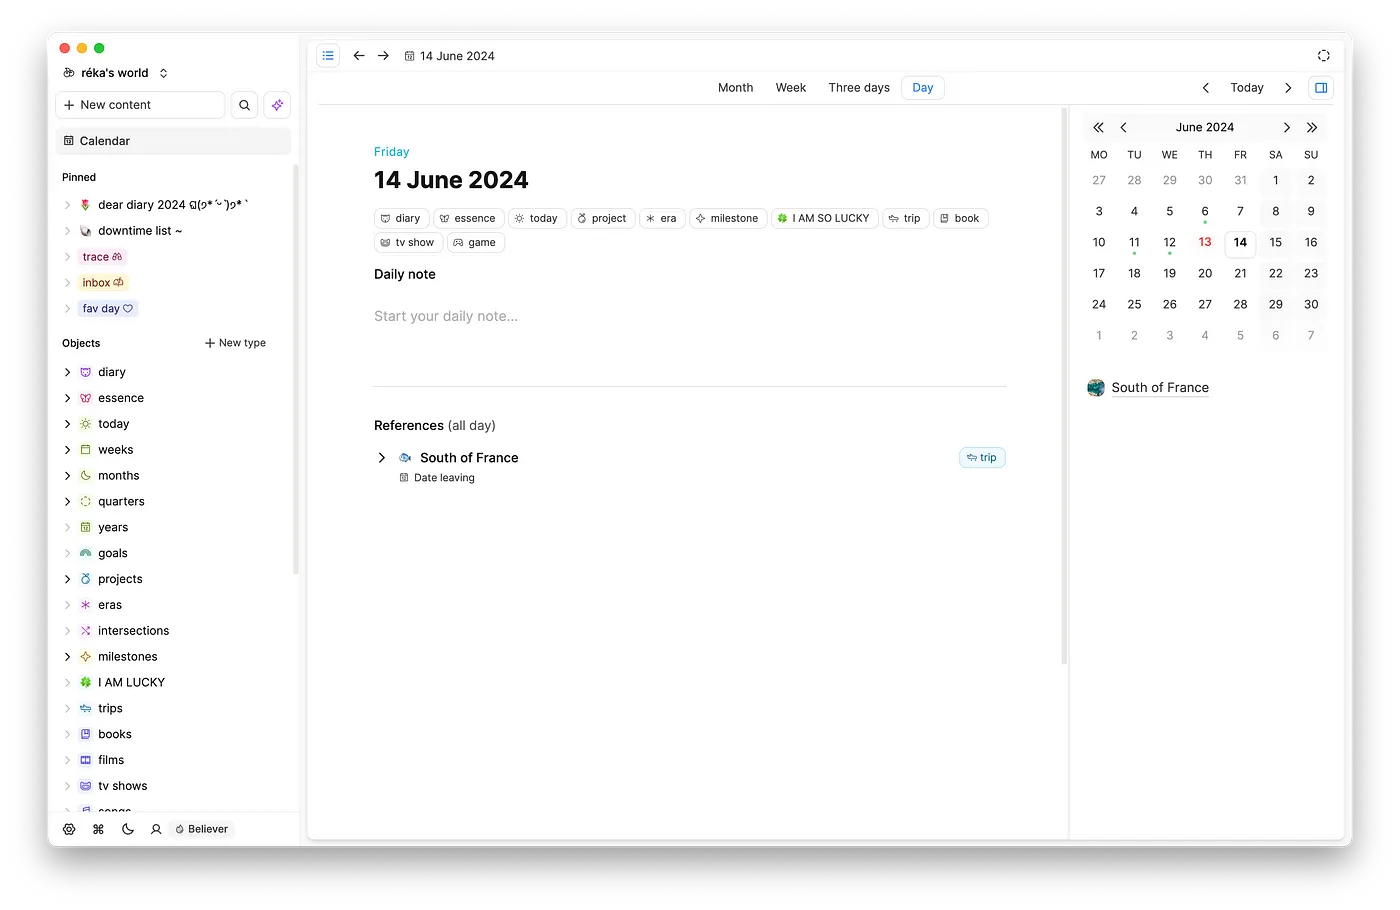
Task: Open the trips object type
Action: tap(110, 708)
